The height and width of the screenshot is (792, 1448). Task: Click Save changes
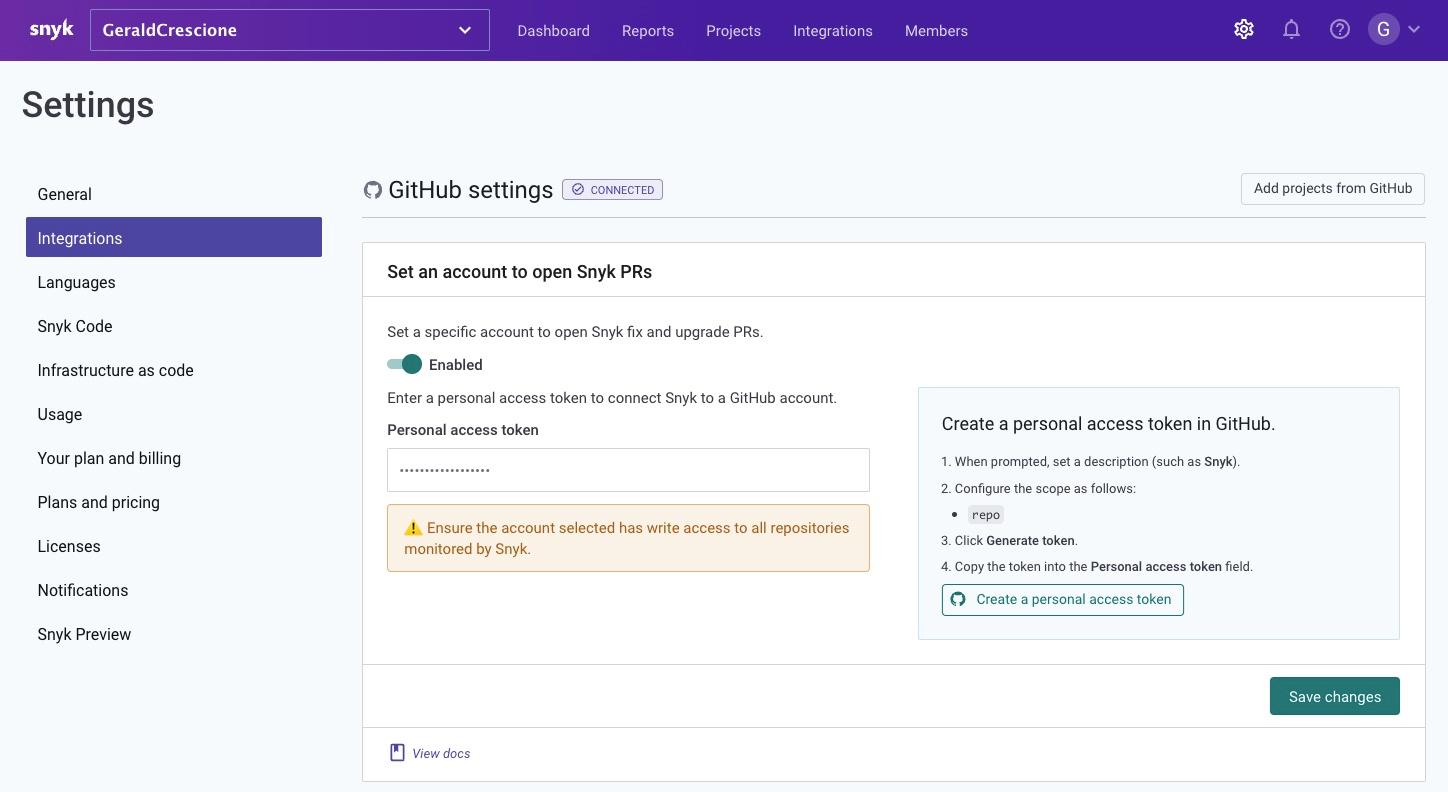pos(1335,696)
